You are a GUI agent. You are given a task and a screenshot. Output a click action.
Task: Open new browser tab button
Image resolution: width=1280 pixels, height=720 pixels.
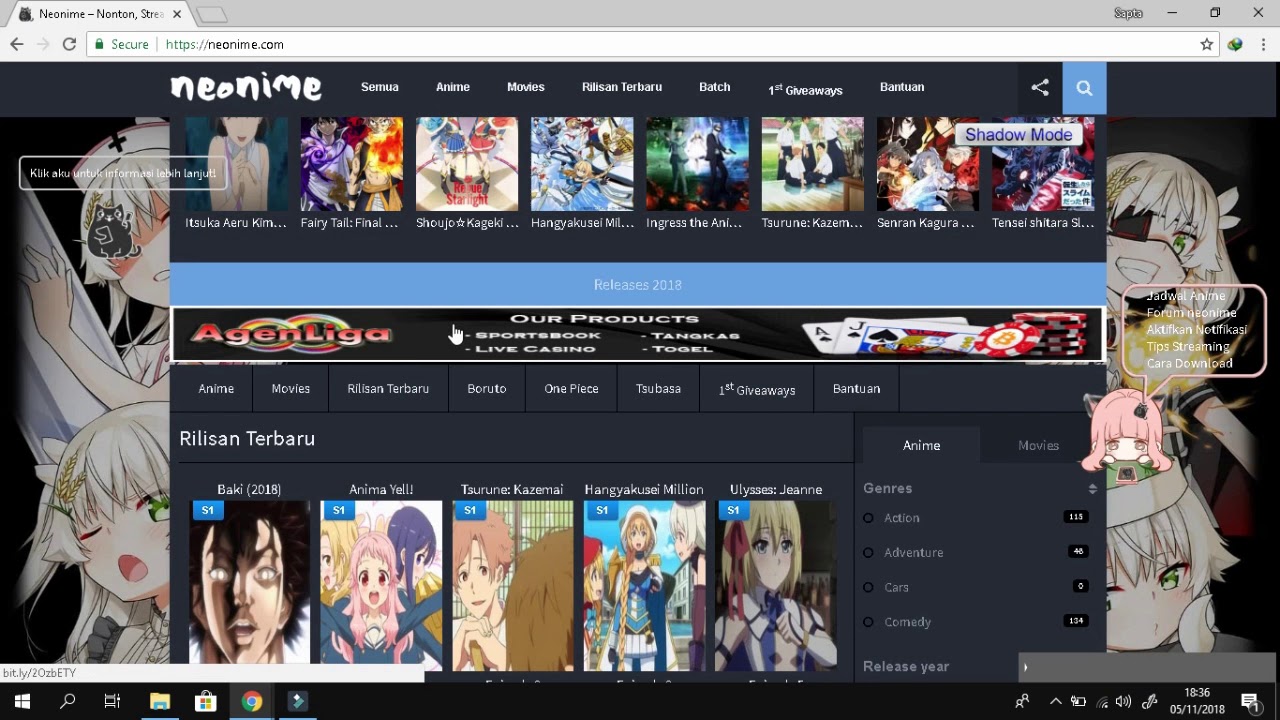(212, 14)
